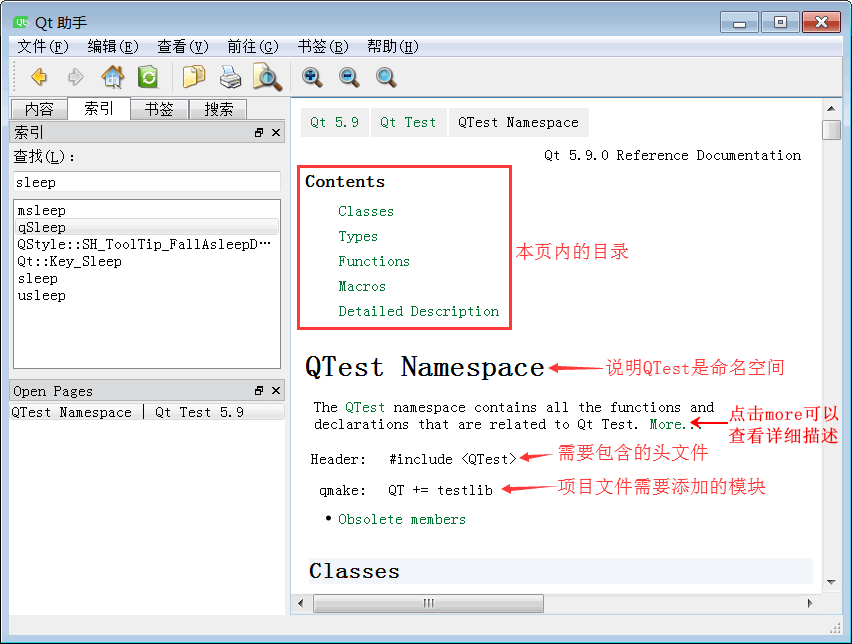Click the Copy pages icon

[193, 77]
